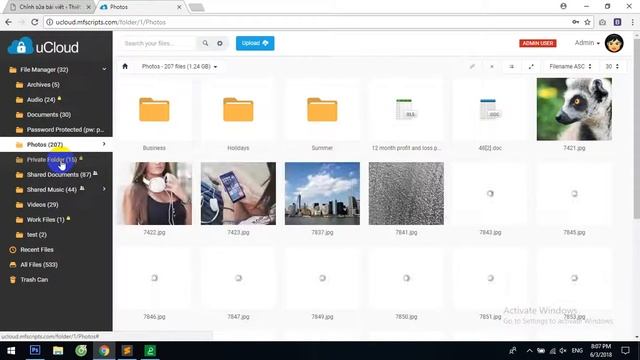This screenshot has height=360, width=640.
Task: Open the Private Folder (15)
Action: 51,160
